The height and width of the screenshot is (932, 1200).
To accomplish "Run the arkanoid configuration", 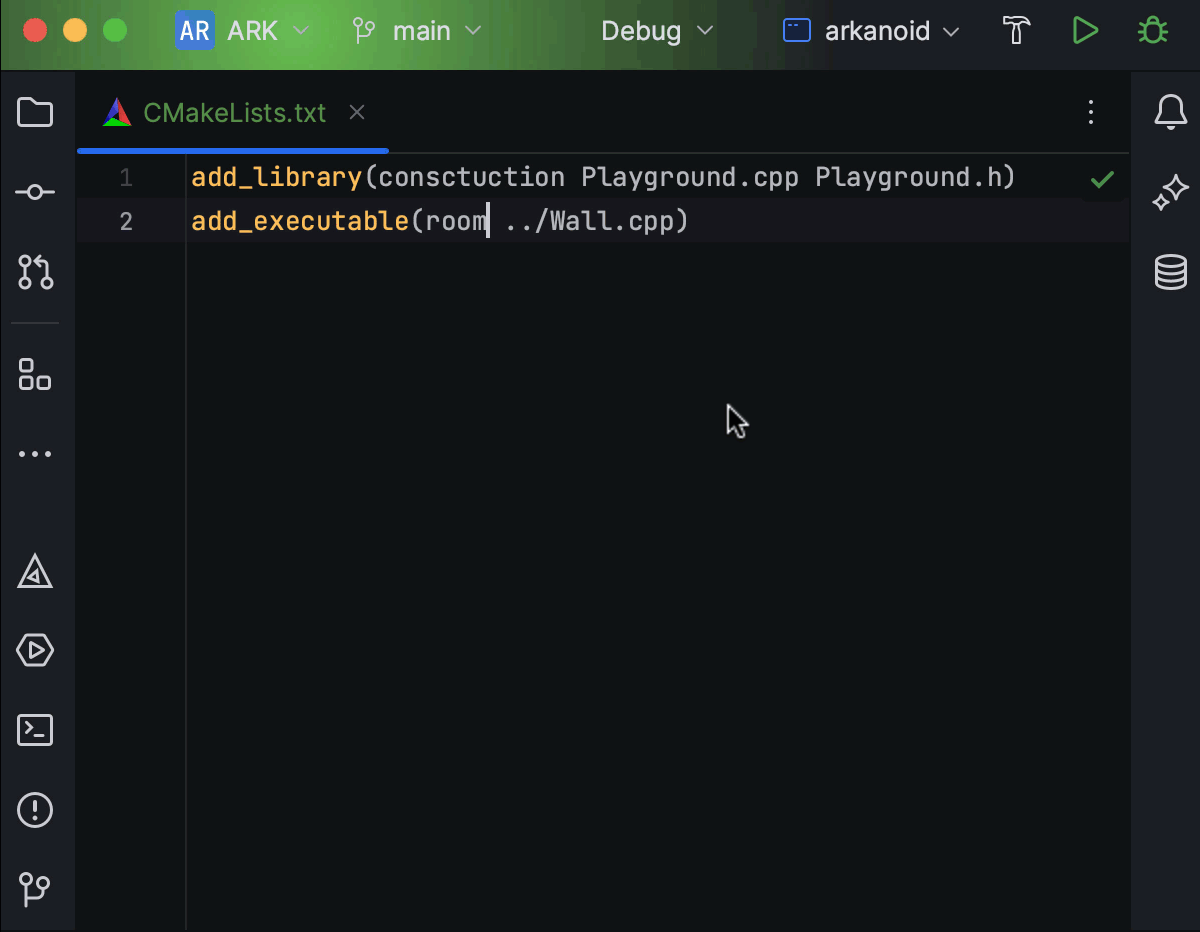I will pos(1085,31).
